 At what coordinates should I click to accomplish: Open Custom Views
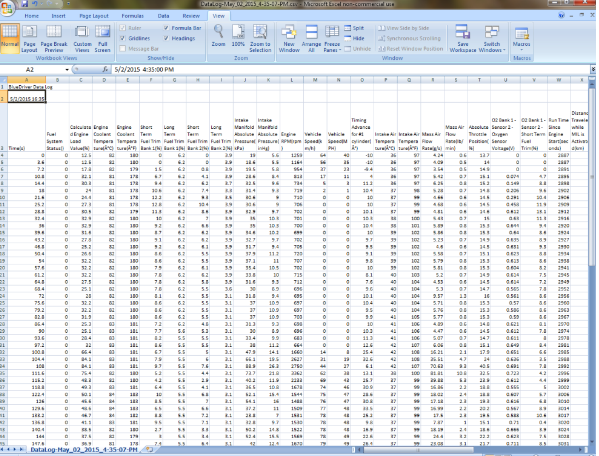point(82,38)
